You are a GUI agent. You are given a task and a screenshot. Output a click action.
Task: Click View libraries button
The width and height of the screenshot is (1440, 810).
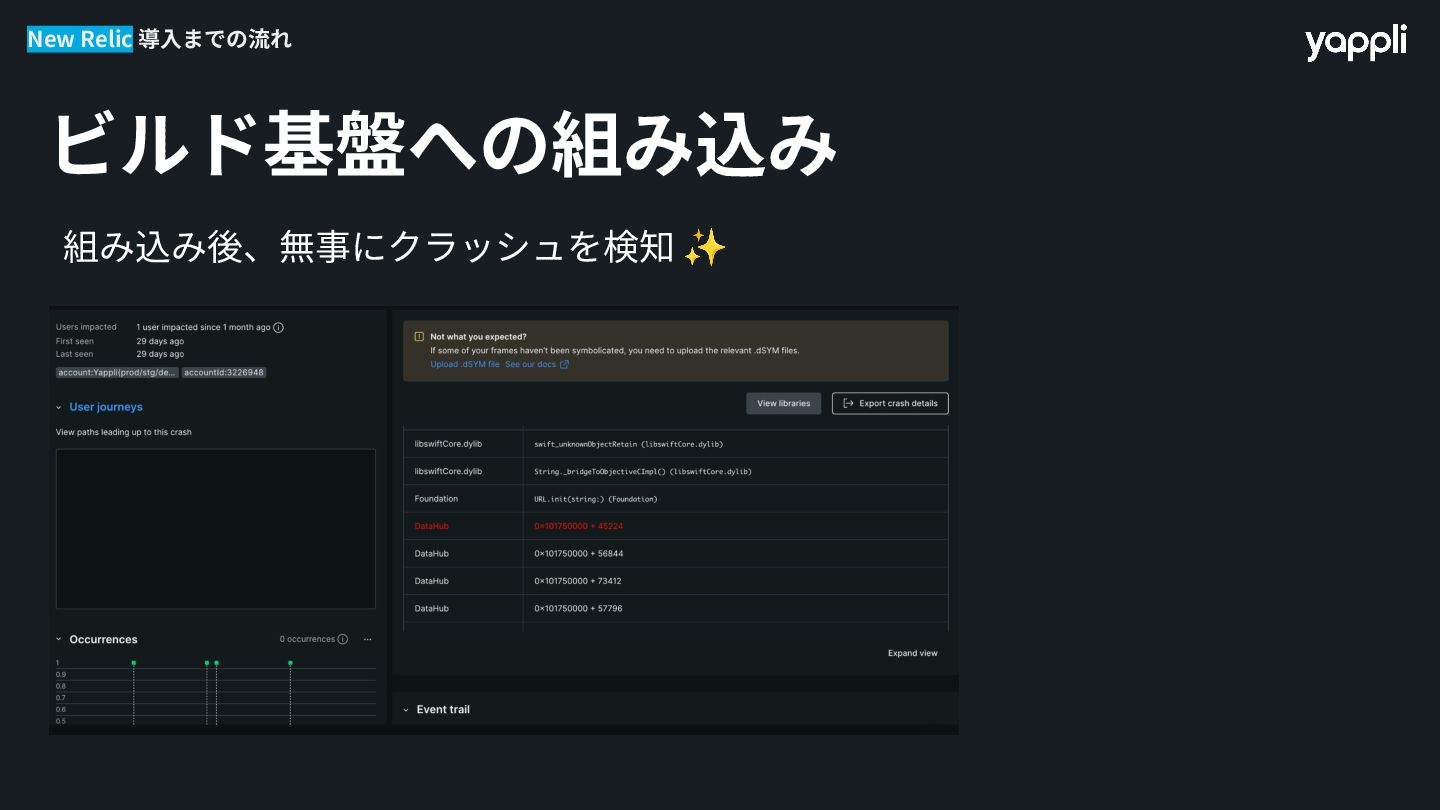(x=784, y=403)
